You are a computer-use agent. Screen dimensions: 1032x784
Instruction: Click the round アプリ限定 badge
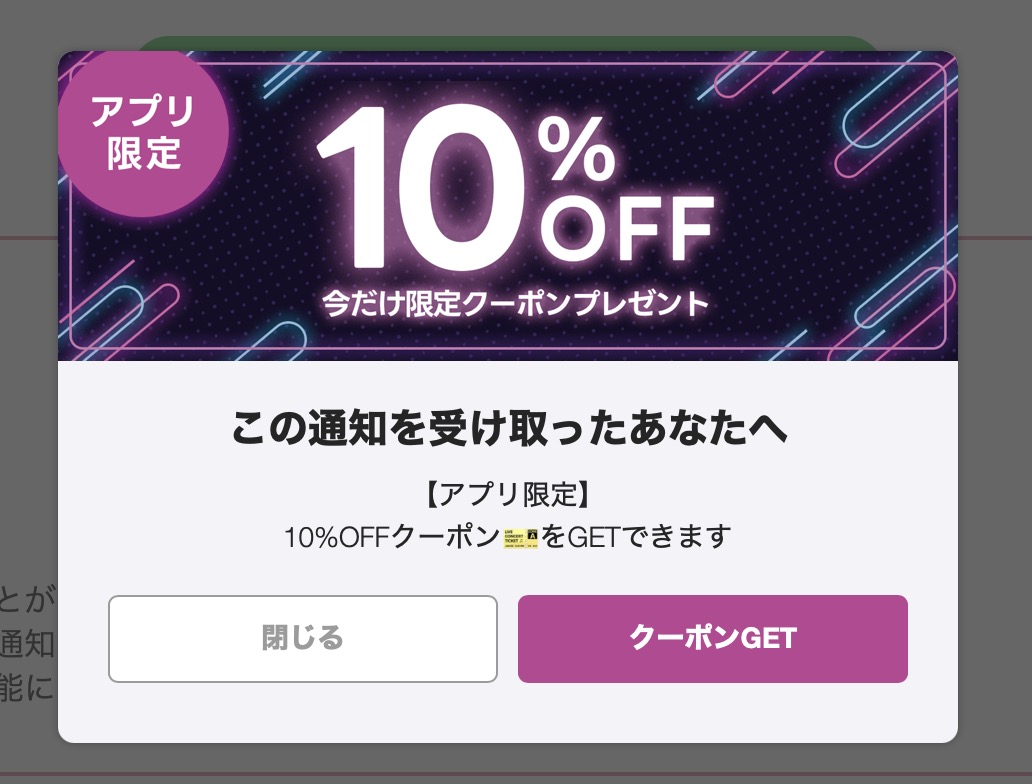click(x=143, y=133)
